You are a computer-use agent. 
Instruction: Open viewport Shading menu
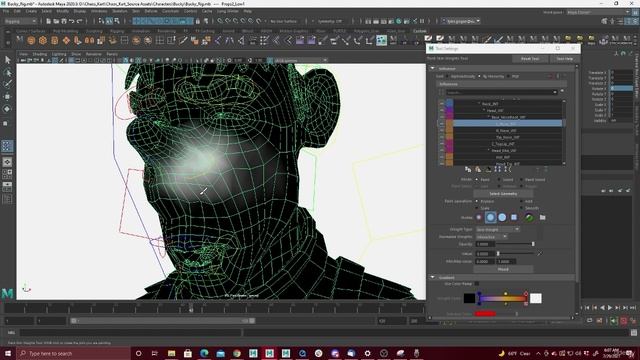[40, 54]
